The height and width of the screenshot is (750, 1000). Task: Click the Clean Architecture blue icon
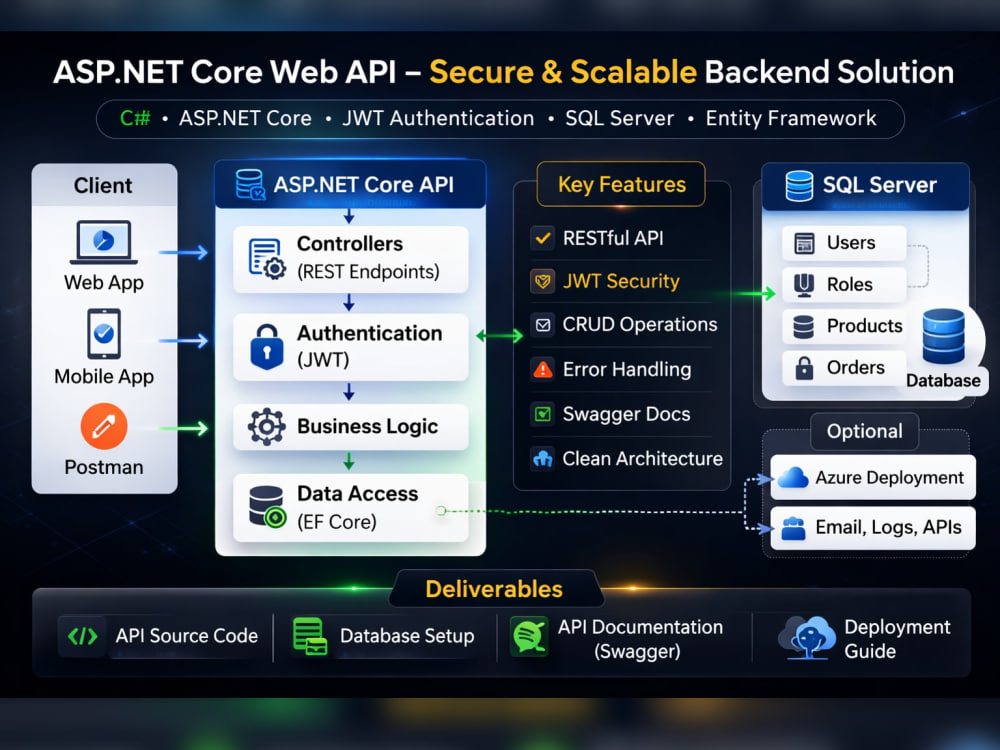click(543, 459)
